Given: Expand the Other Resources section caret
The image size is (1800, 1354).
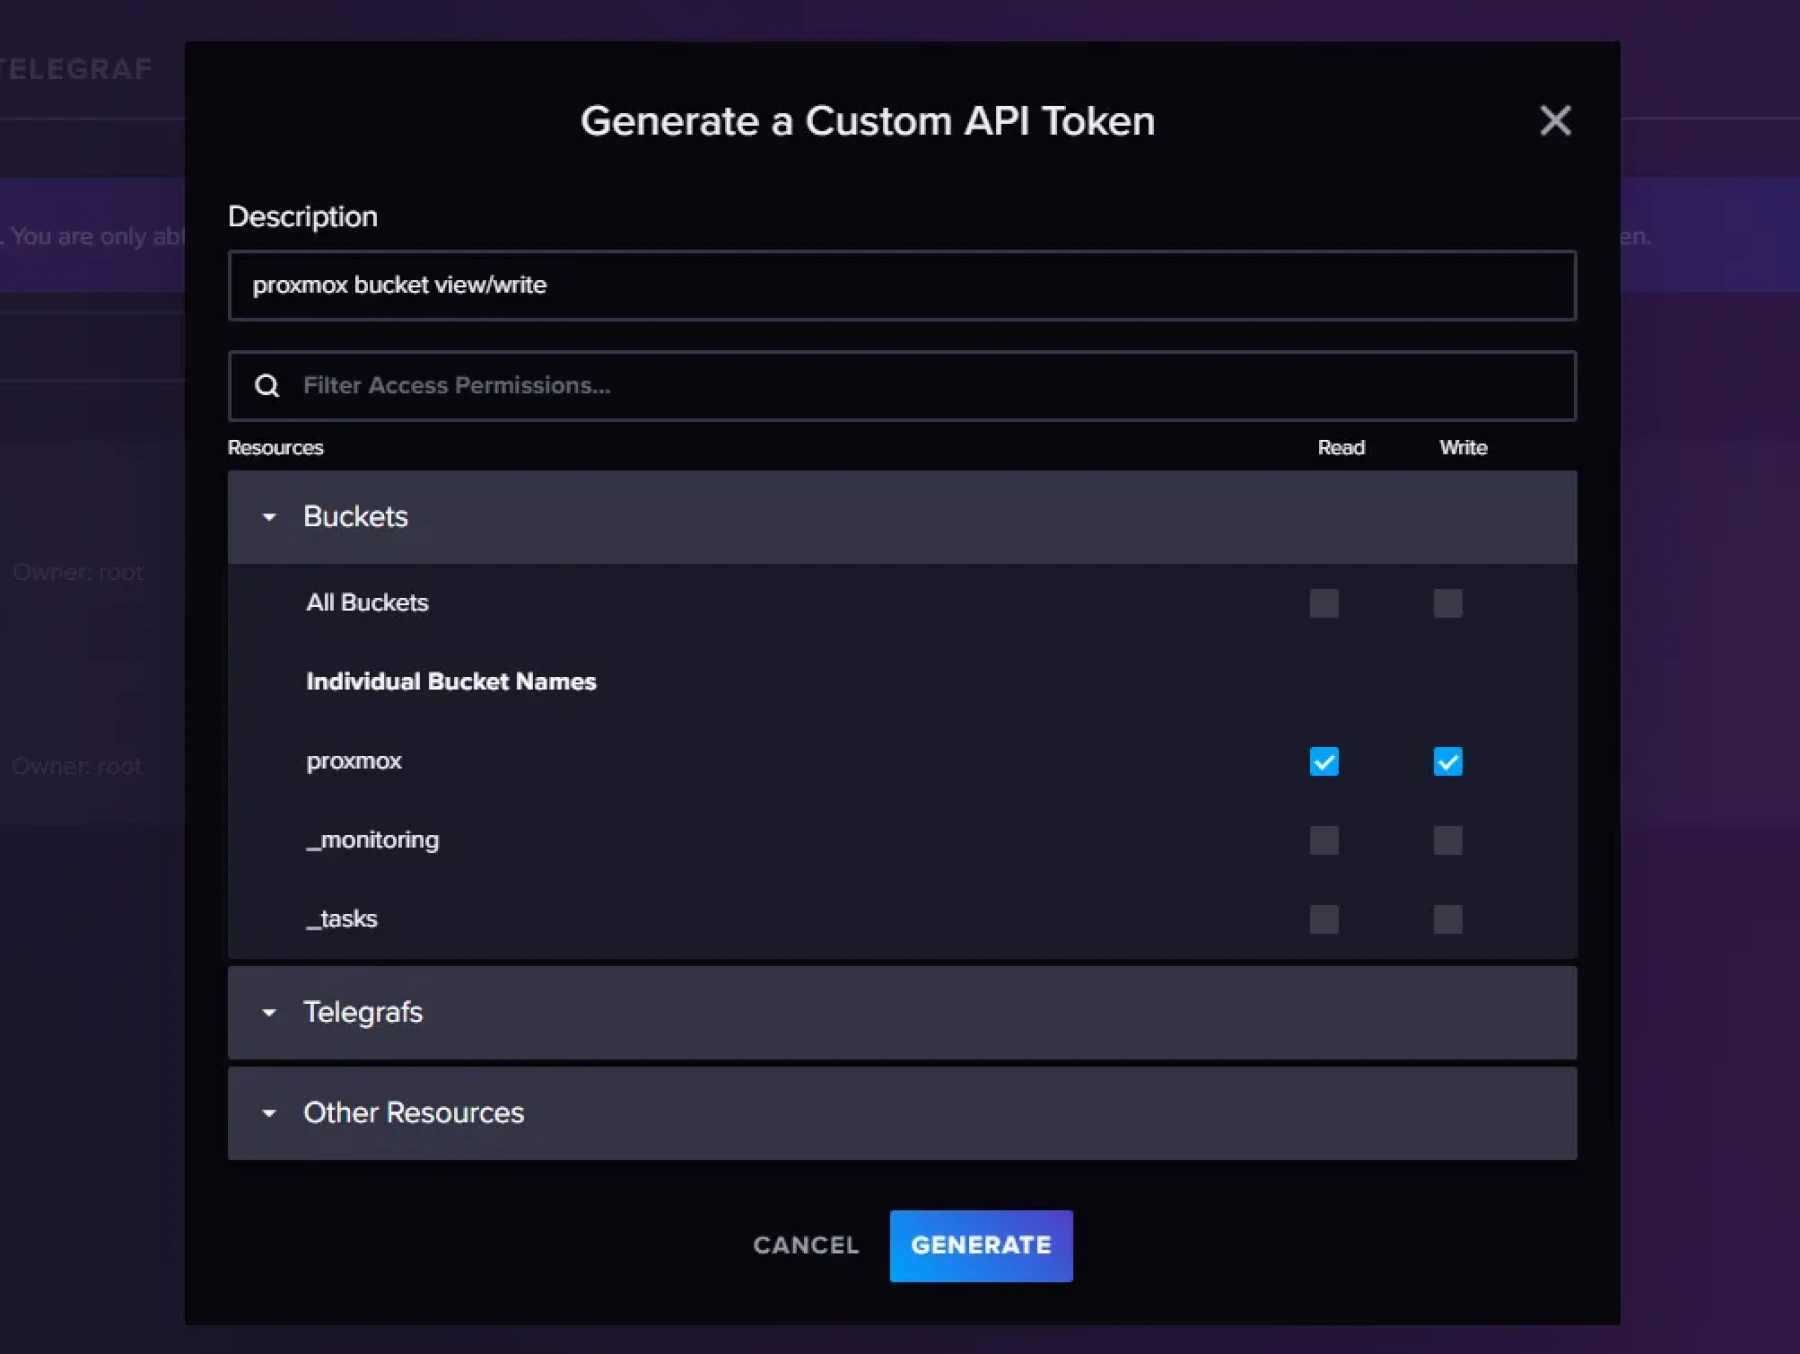Looking at the screenshot, I should [269, 1113].
